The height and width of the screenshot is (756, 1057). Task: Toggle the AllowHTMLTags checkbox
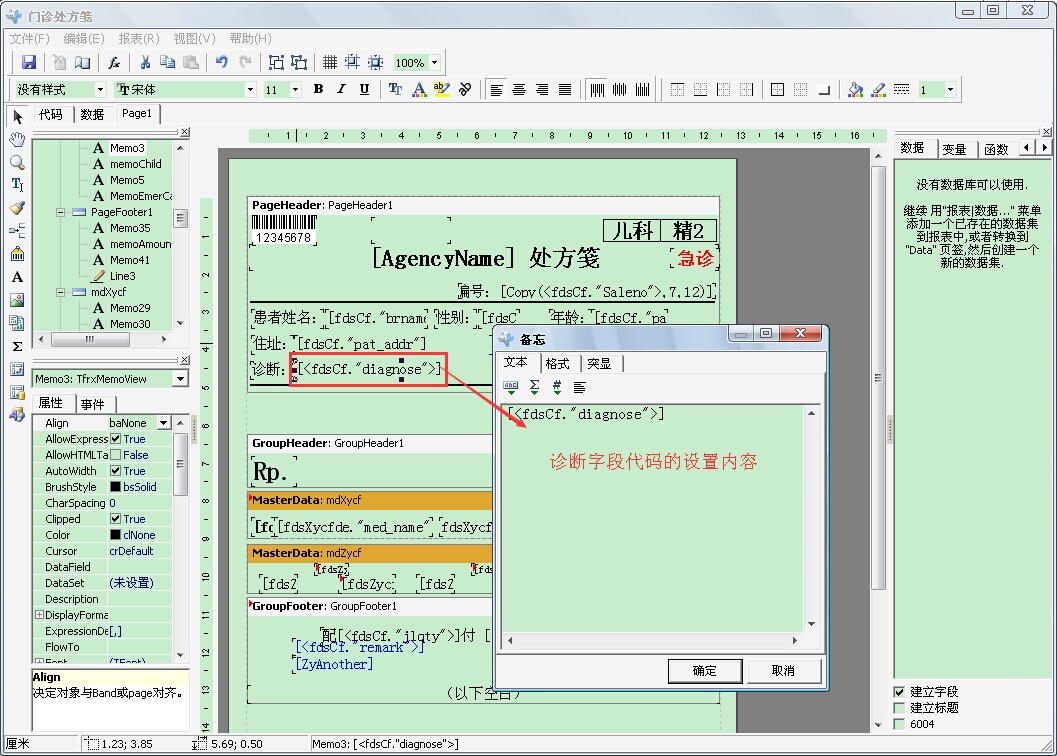[x=115, y=455]
